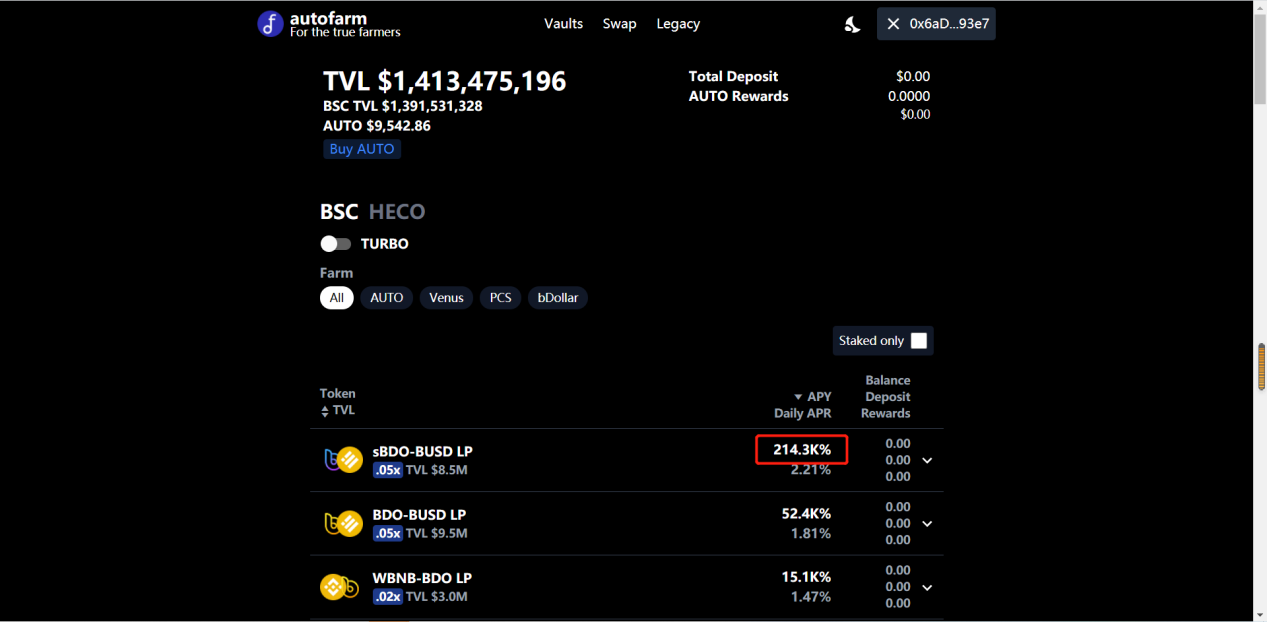Open the Vaults navigation menu

[x=563, y=24]
